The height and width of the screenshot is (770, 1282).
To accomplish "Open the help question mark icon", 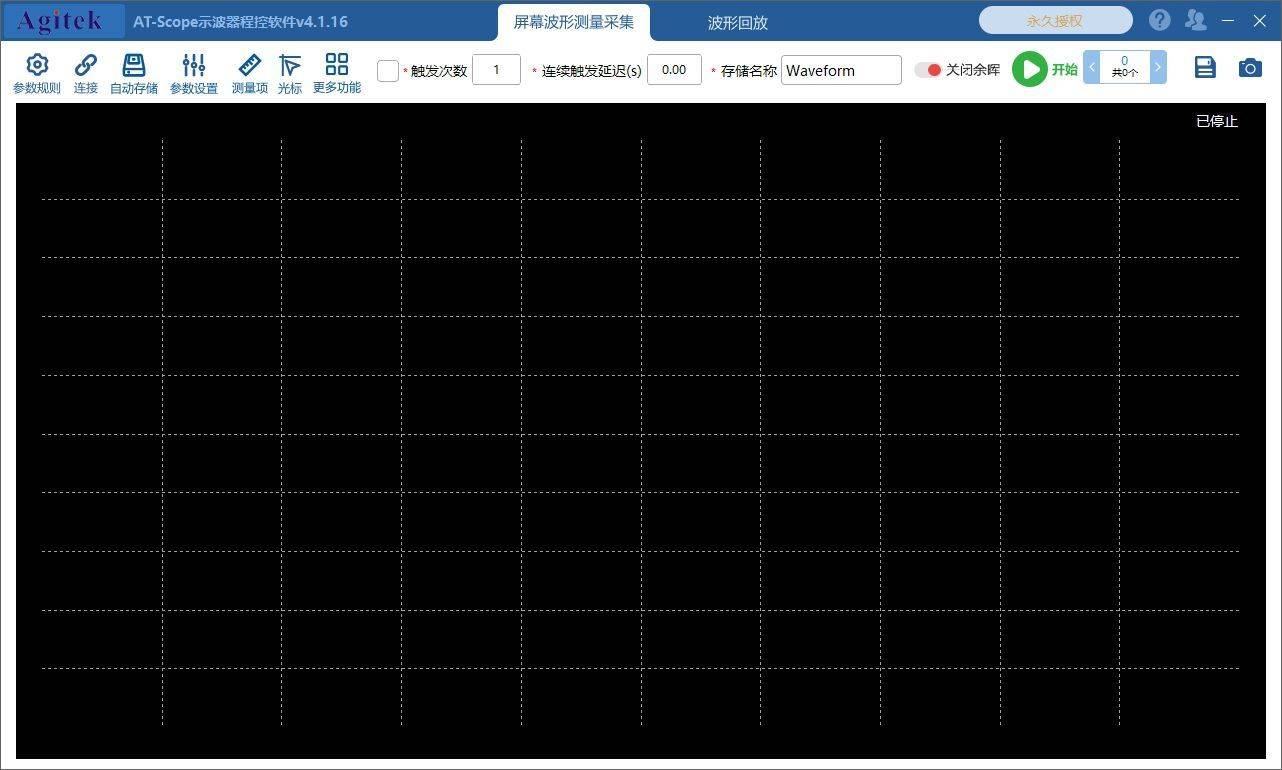I will pos(1159,20).
